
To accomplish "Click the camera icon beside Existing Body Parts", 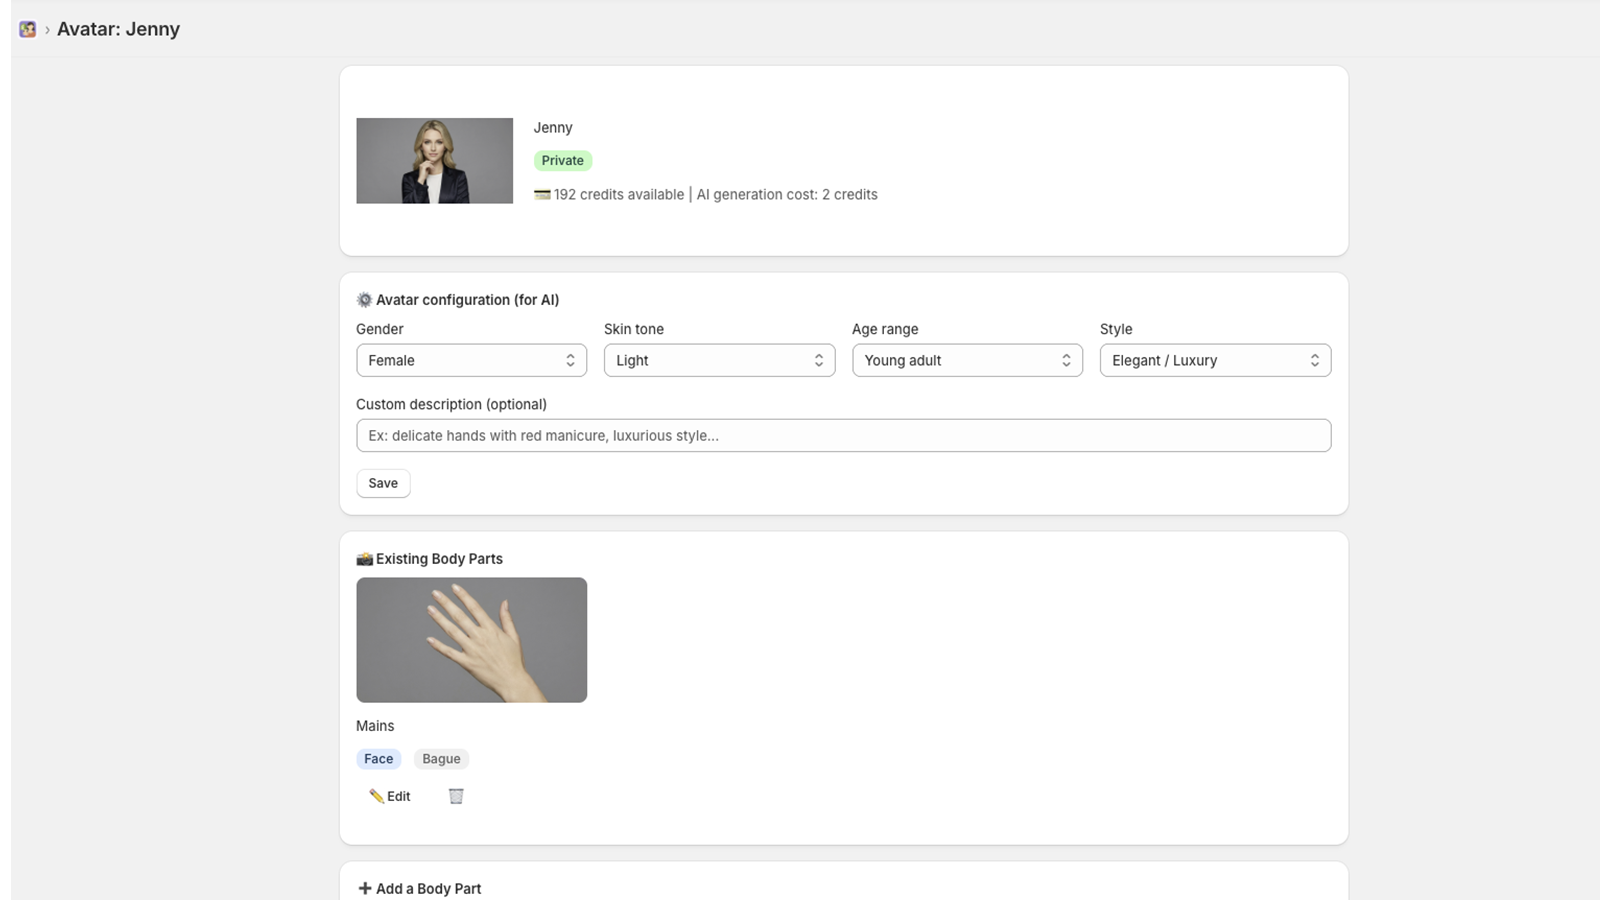I will pyautogui.click(x=364, y=558).
